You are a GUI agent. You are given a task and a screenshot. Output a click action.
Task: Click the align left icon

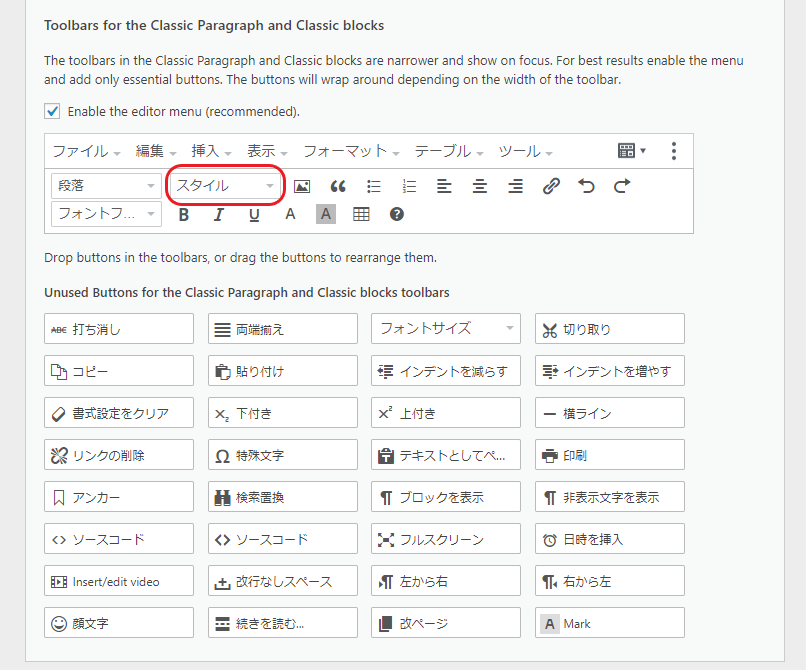pyautogui.click(x=444, y=186)
